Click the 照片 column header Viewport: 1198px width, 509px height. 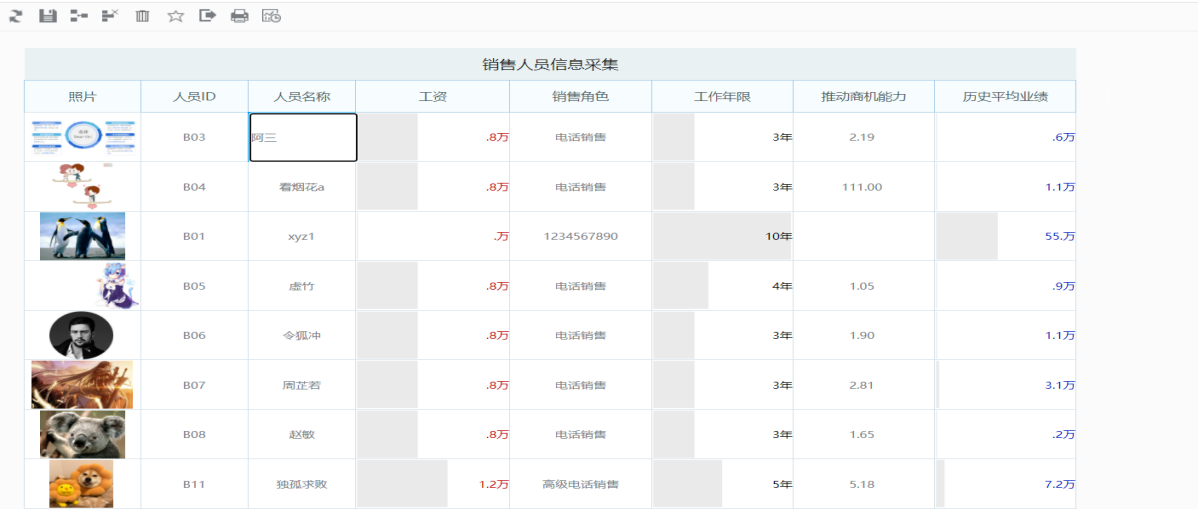pos(83,97)
